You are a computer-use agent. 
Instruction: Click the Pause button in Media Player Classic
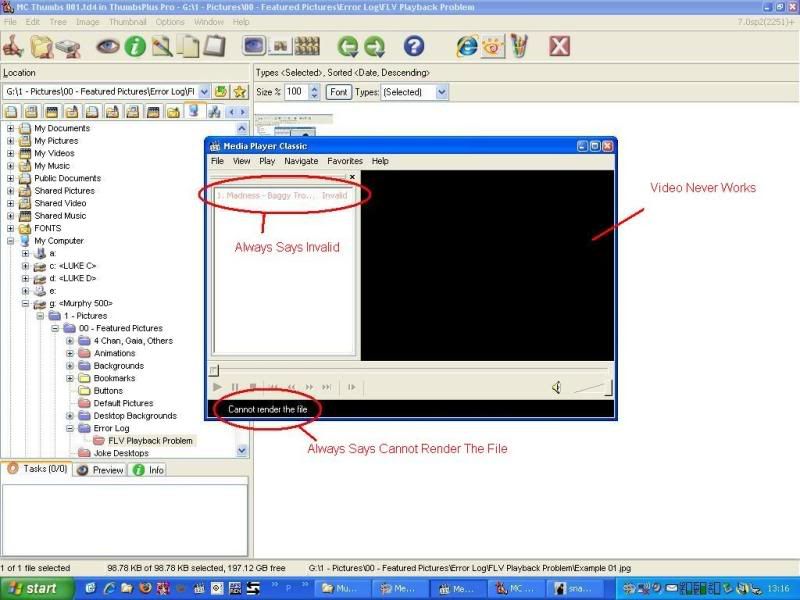(235, 387)
